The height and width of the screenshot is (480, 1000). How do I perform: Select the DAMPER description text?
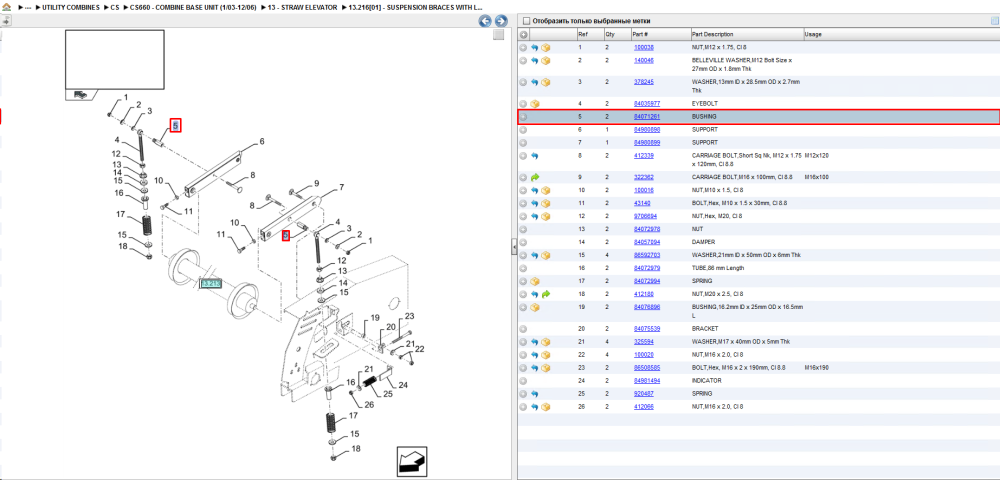click(x=703, y=242)
